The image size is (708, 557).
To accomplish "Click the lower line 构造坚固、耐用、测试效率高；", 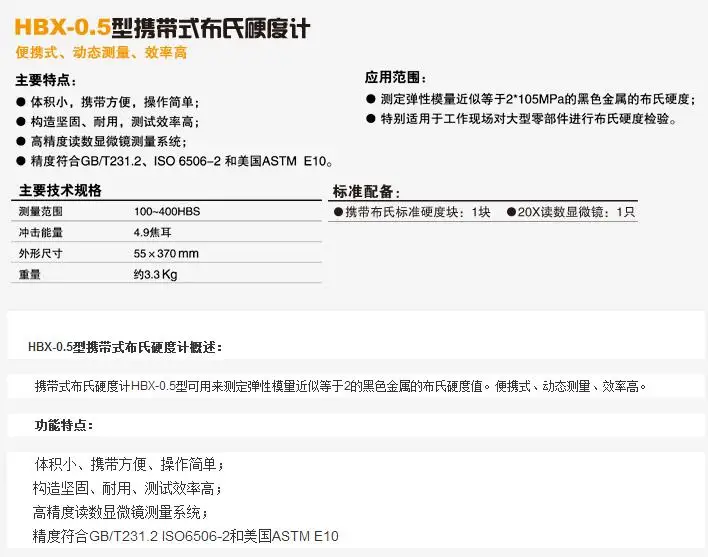I will [127, 488].
